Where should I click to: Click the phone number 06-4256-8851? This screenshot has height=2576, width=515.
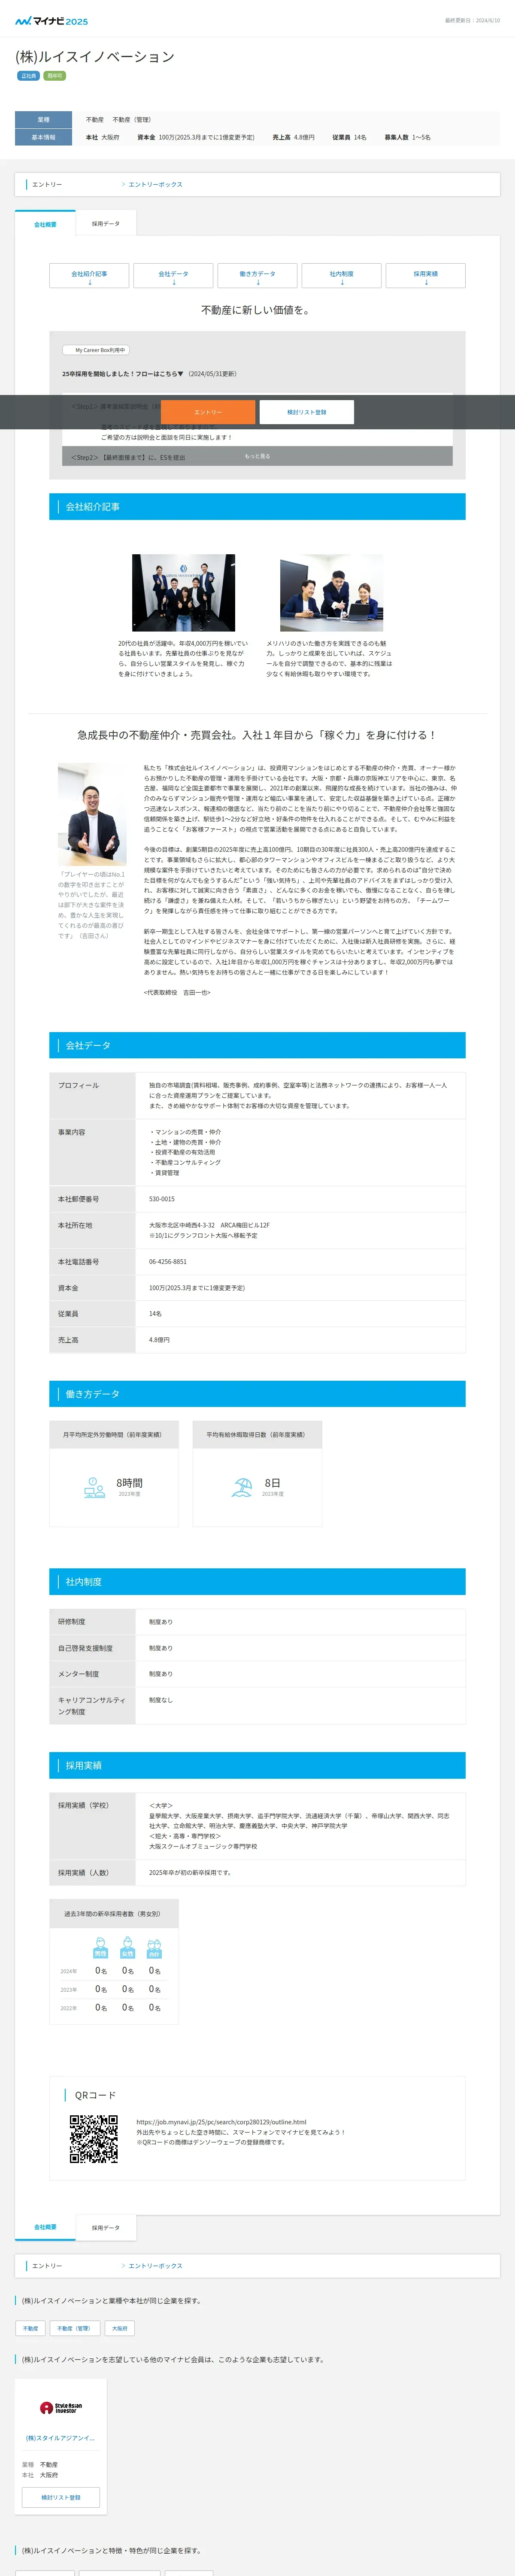pyautogui.click(x=167, y=1261)
